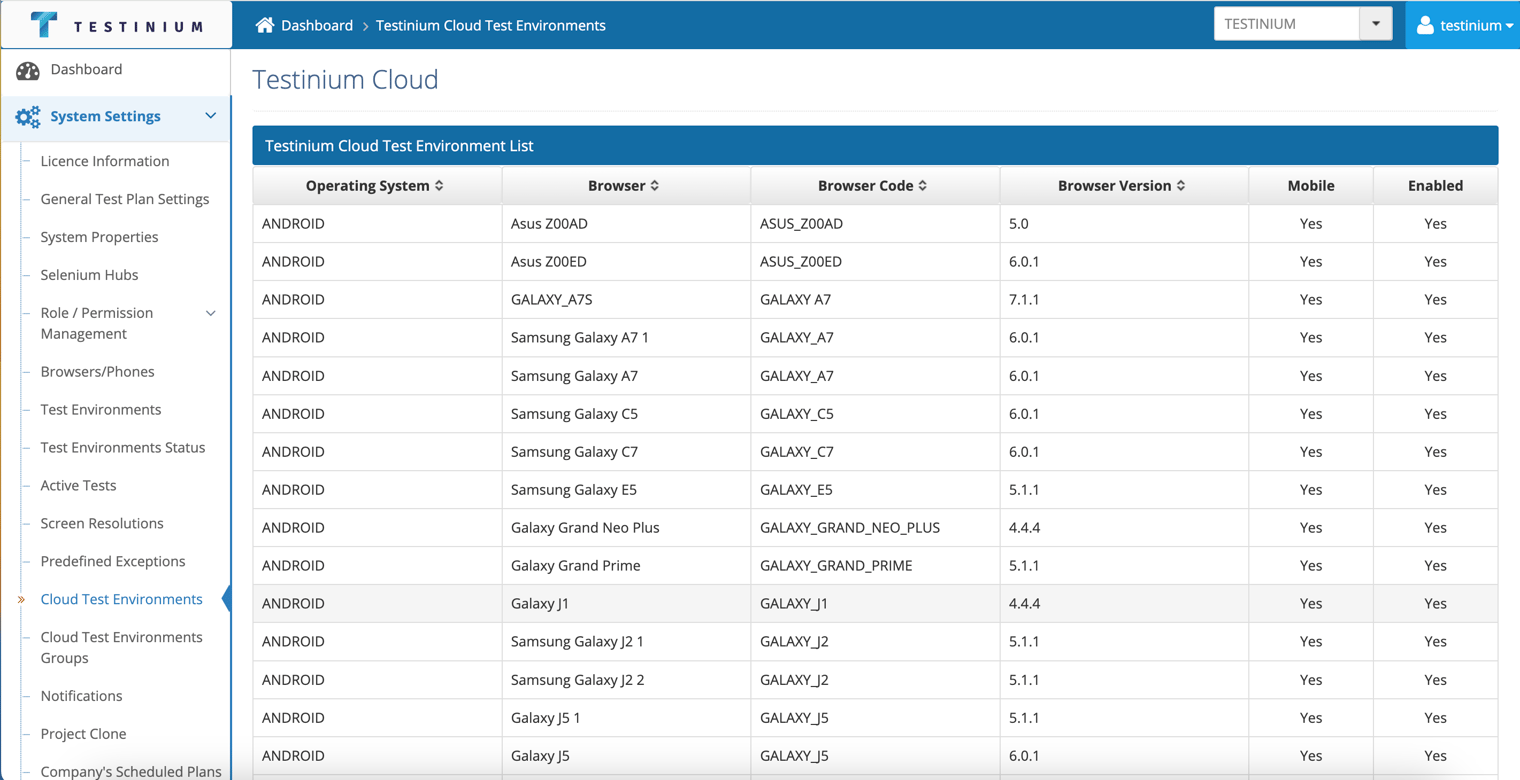Click the Testinium logo
1520x780 pixels.
pyautogui.click(x=117, y=25)
